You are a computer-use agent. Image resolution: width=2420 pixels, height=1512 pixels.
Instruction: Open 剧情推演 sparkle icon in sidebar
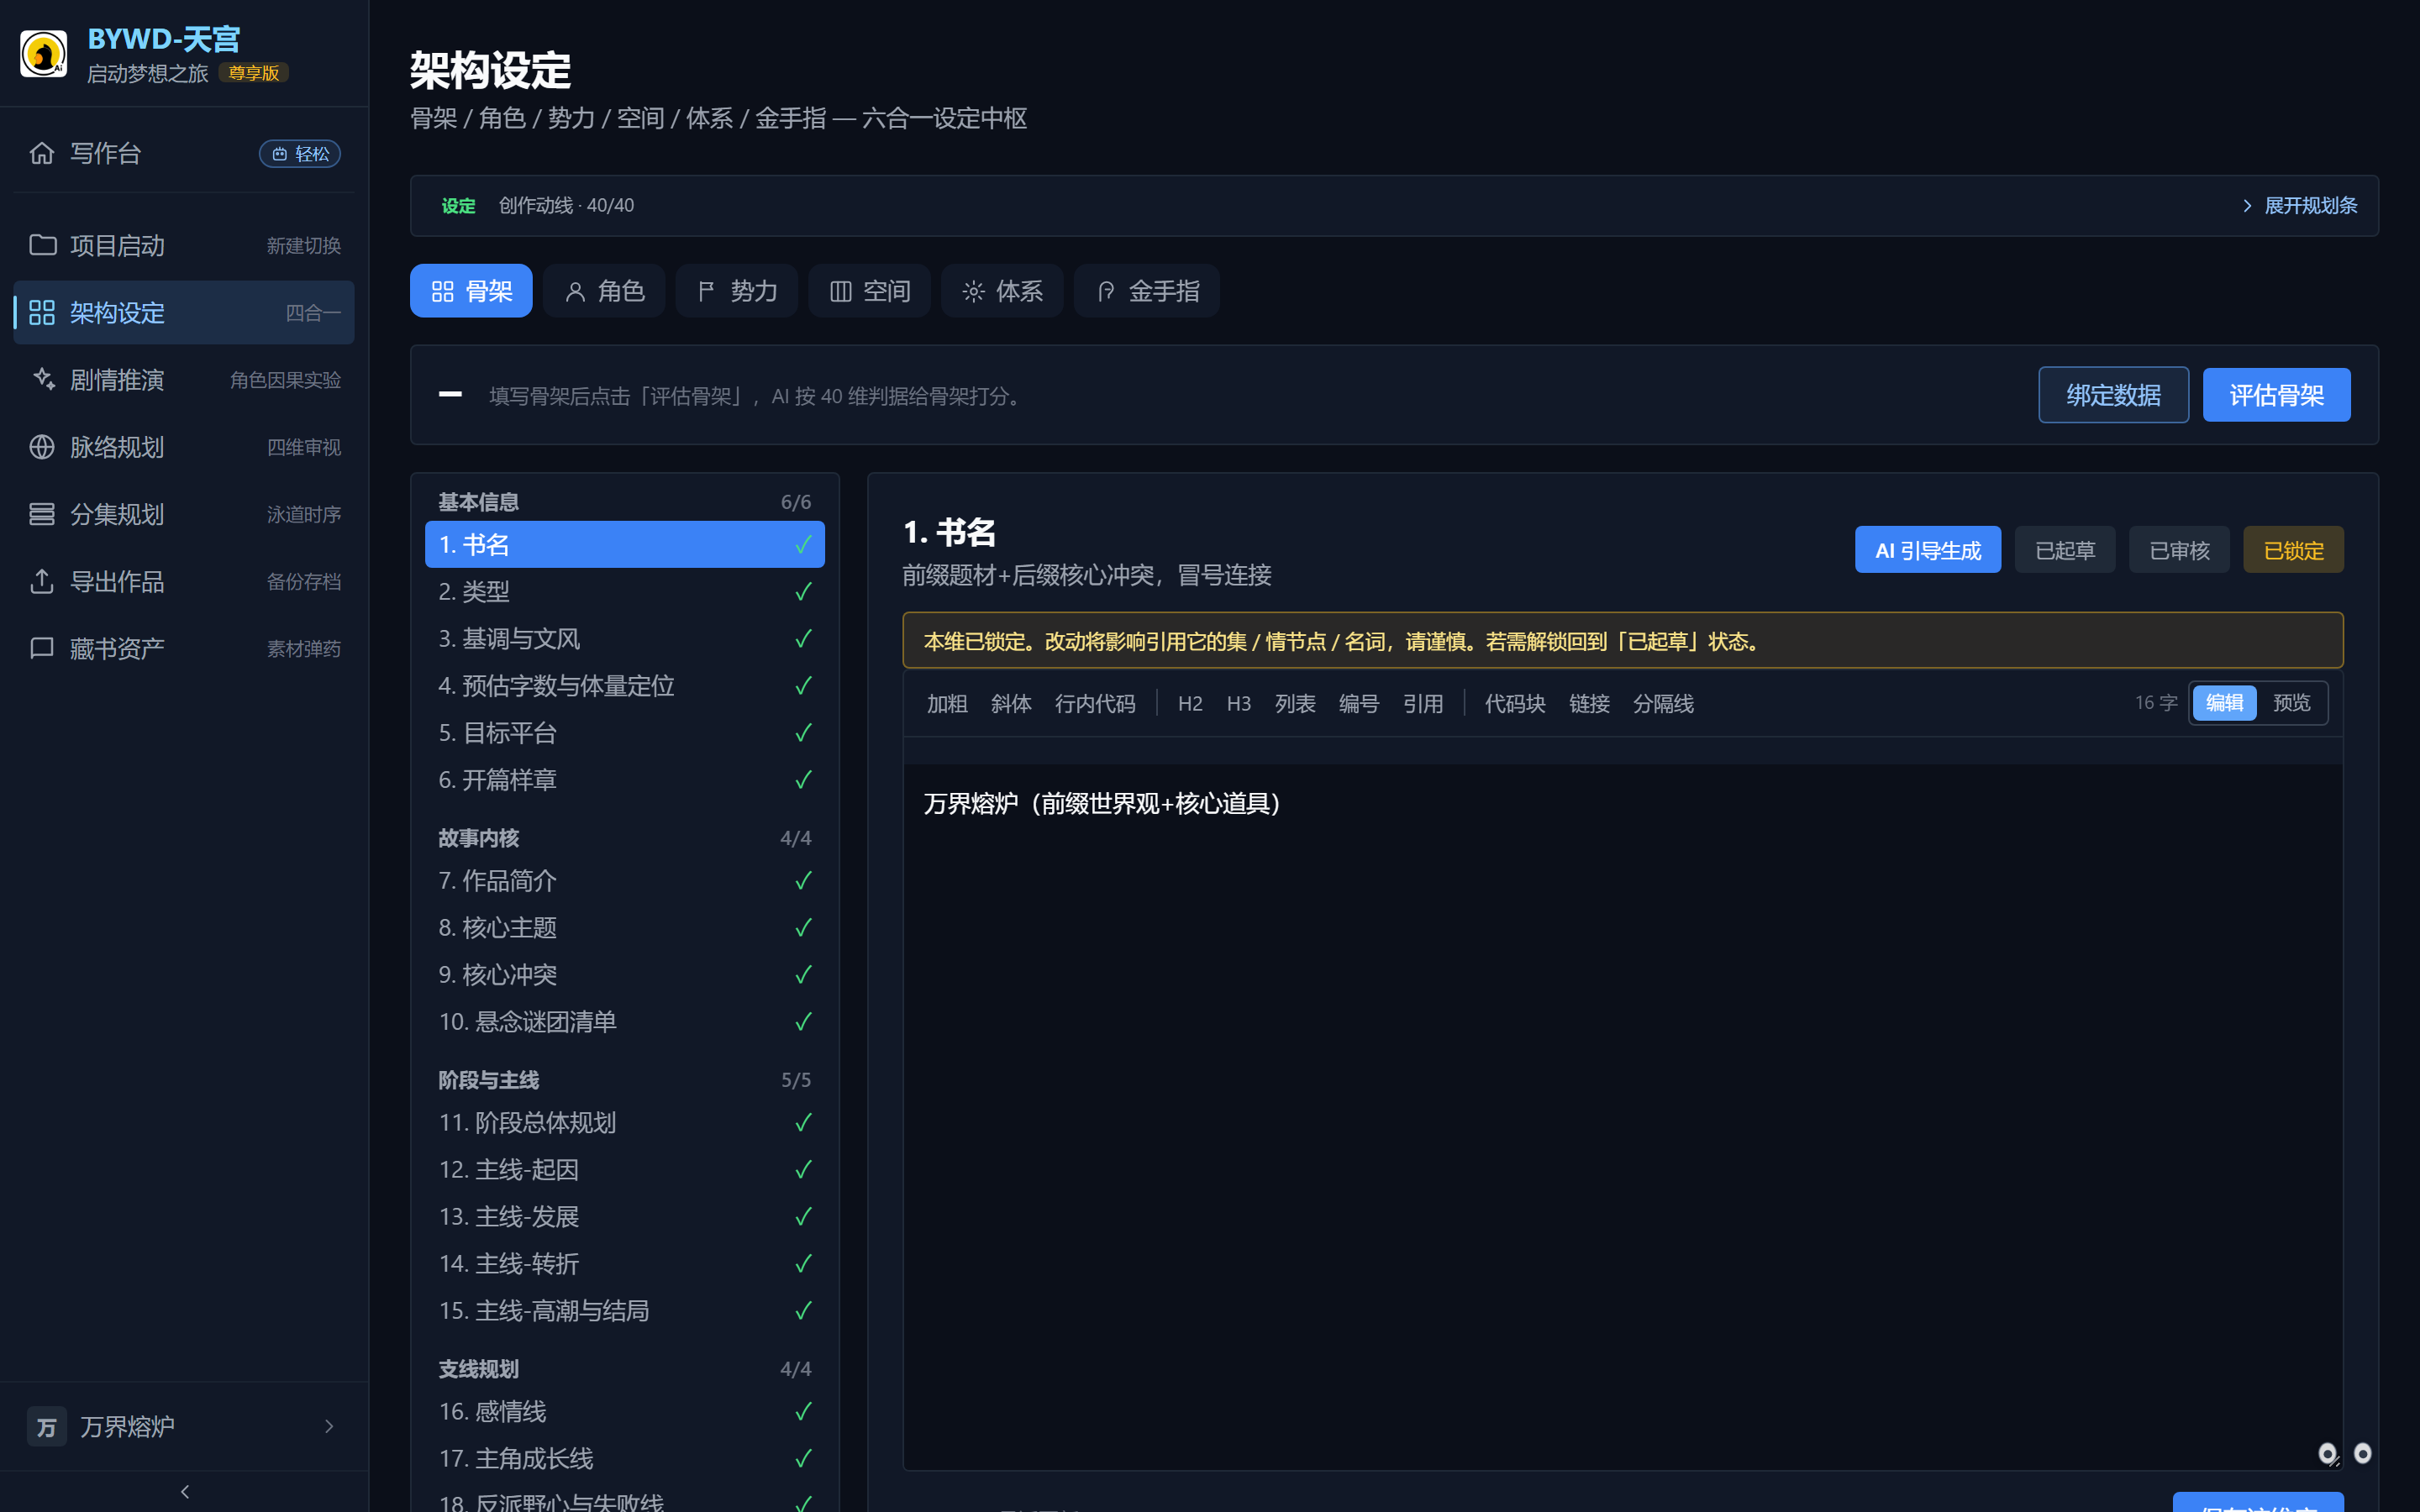point(42,380)
